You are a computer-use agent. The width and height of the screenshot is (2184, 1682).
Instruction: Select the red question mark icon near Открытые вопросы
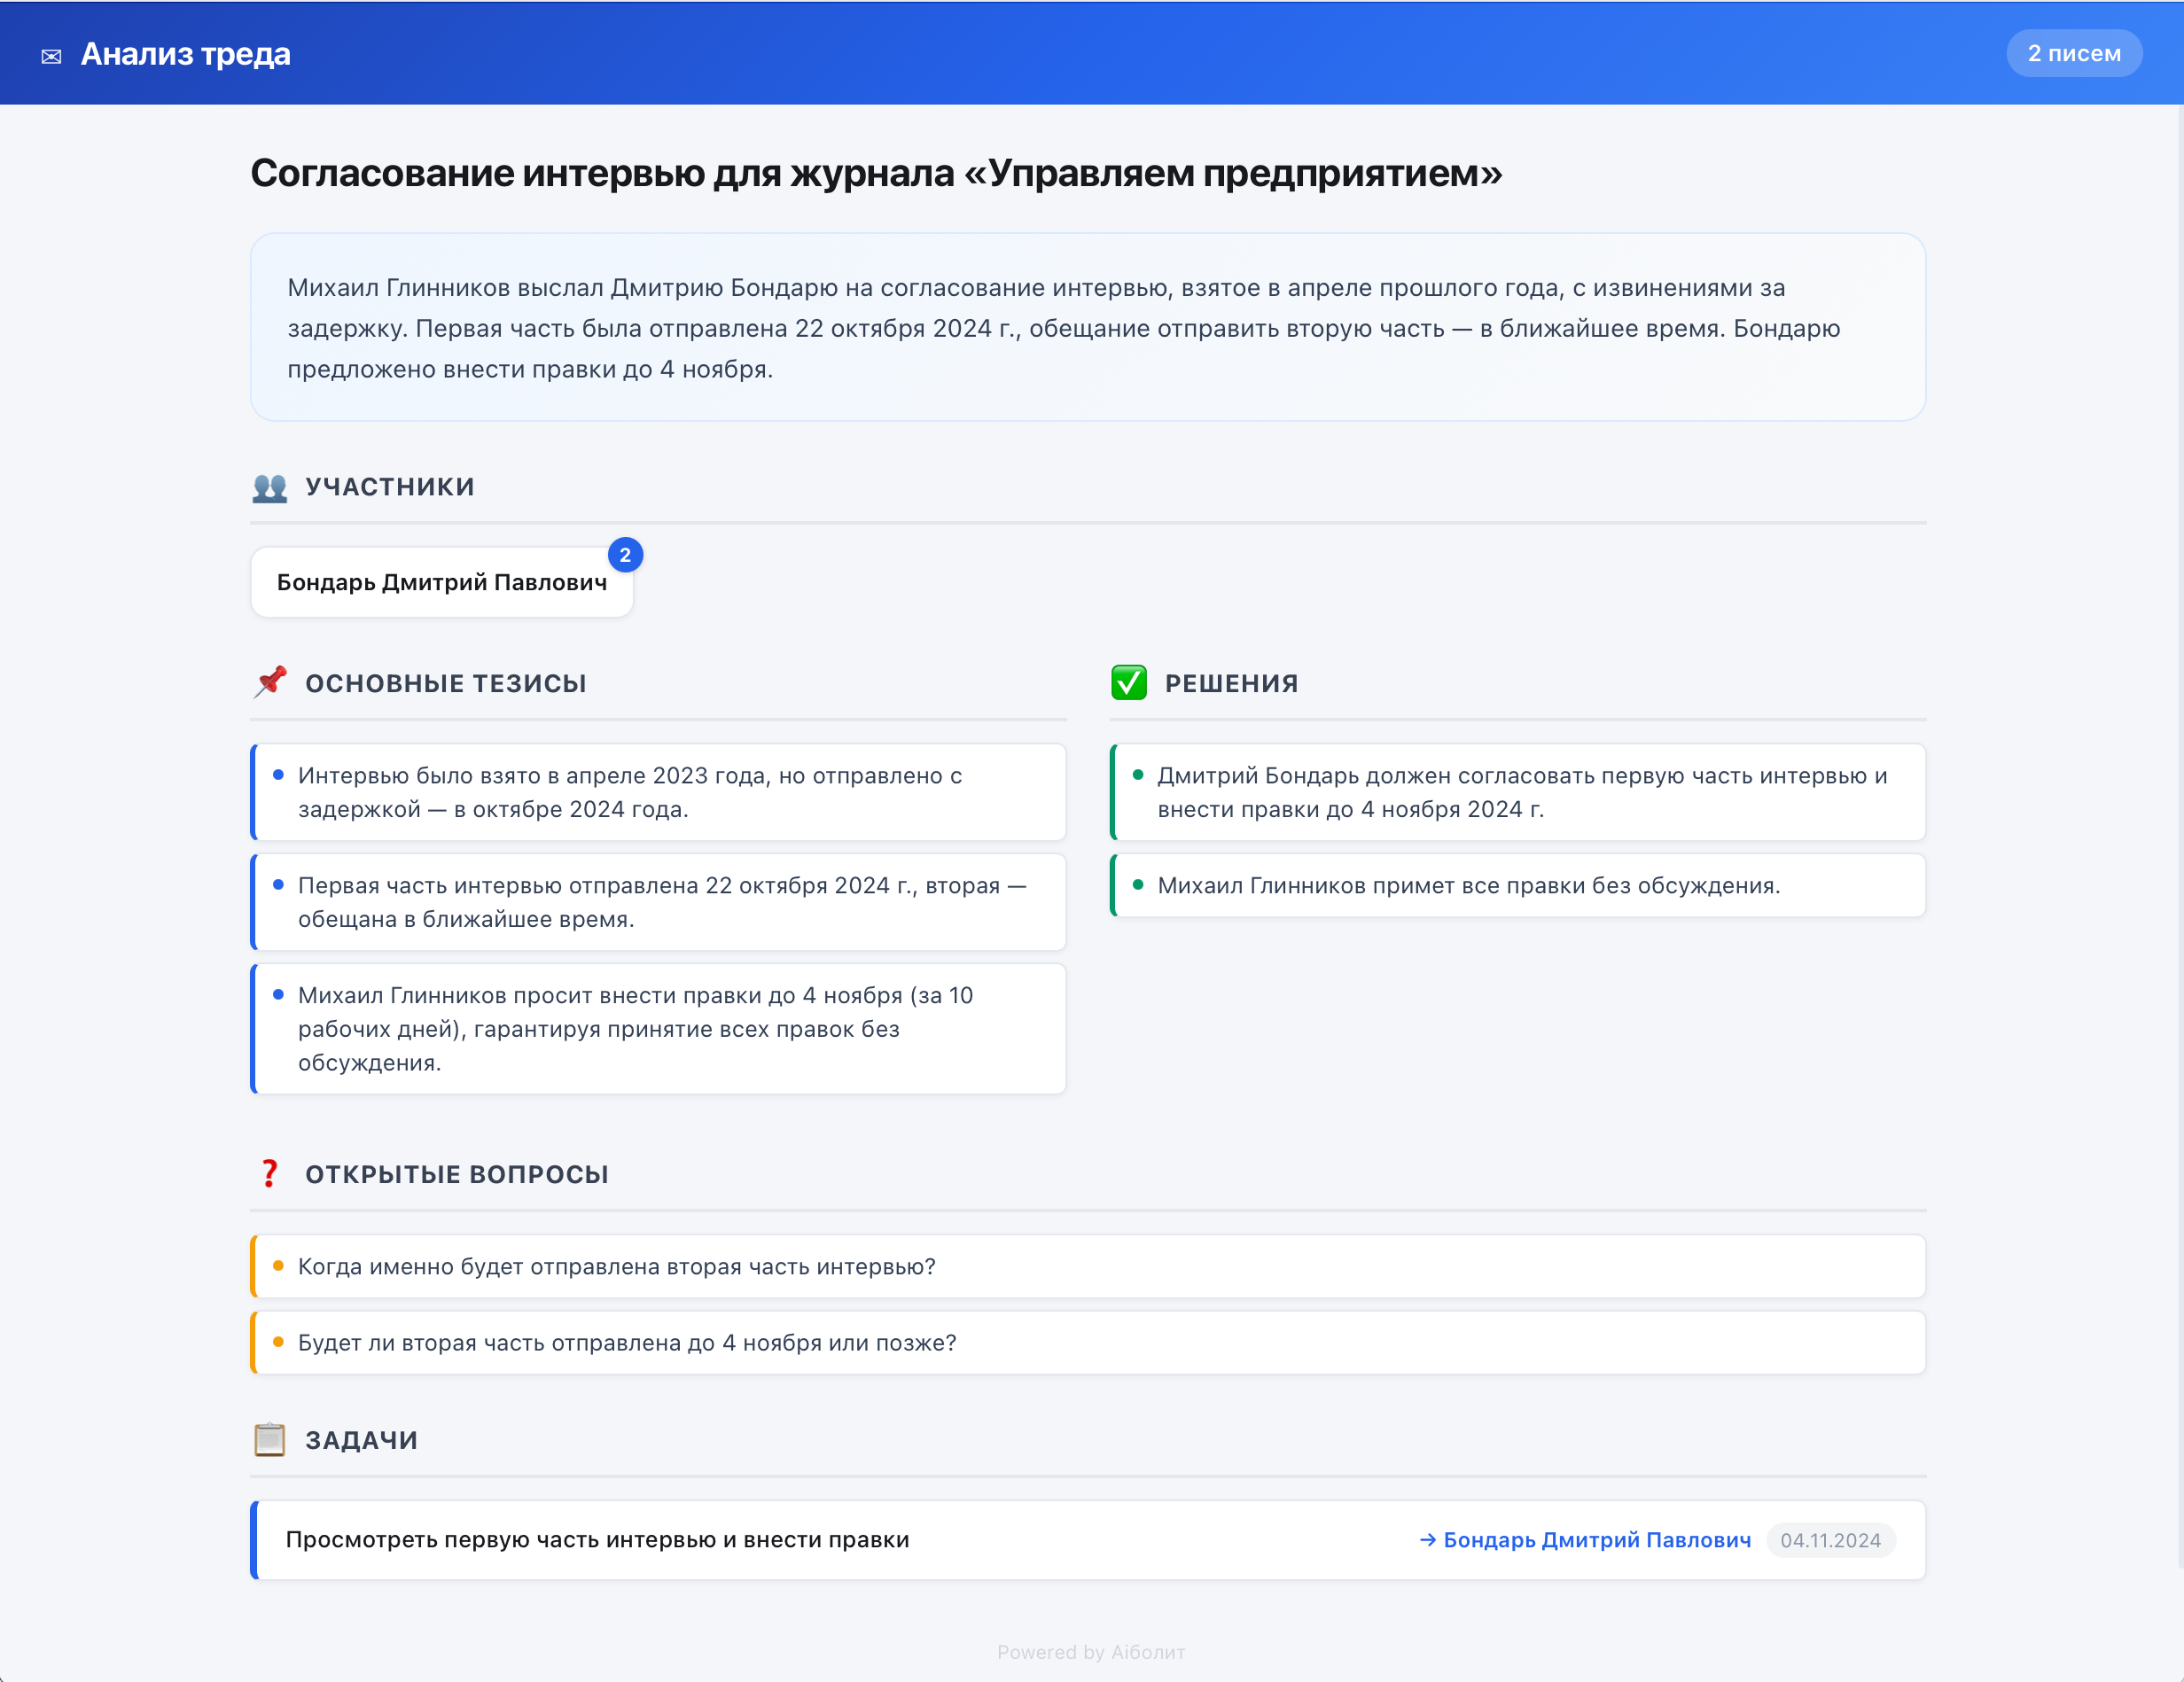pos(270,1174)
